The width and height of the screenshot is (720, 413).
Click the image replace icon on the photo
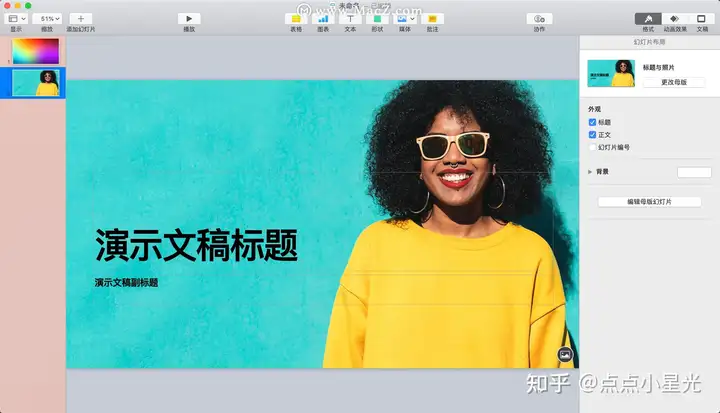point(565,355)
